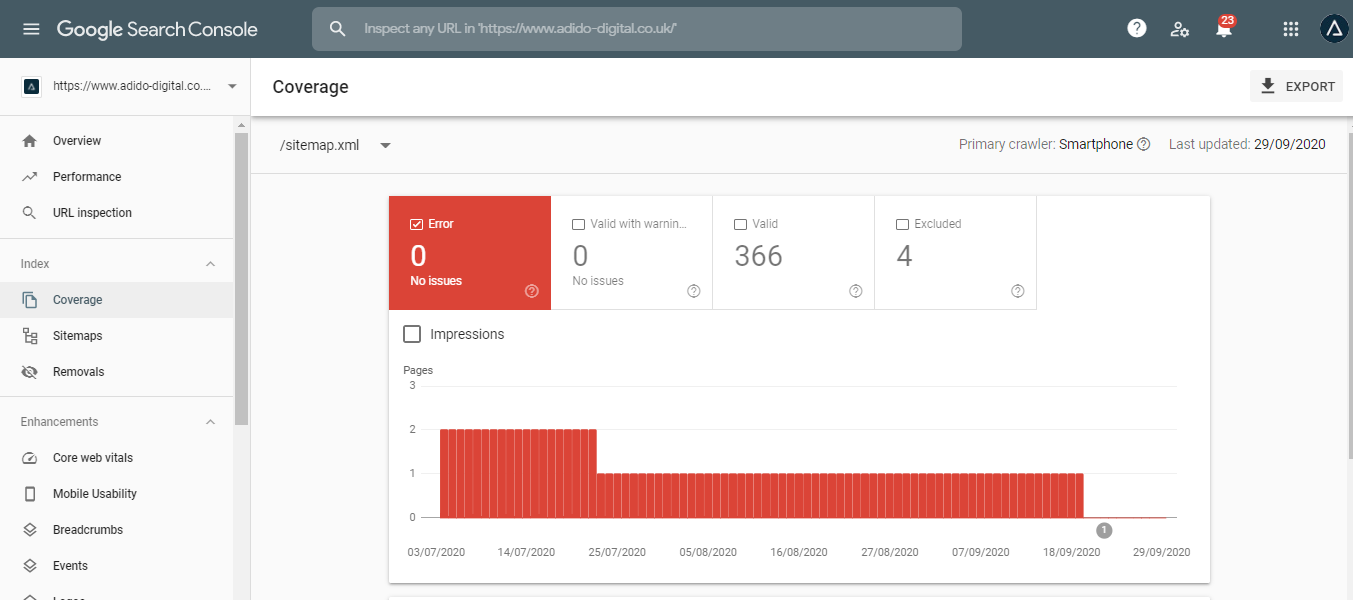The image size is (1353, 600).
Task: Click help icon in Valid card
Action: coord(856,291)
